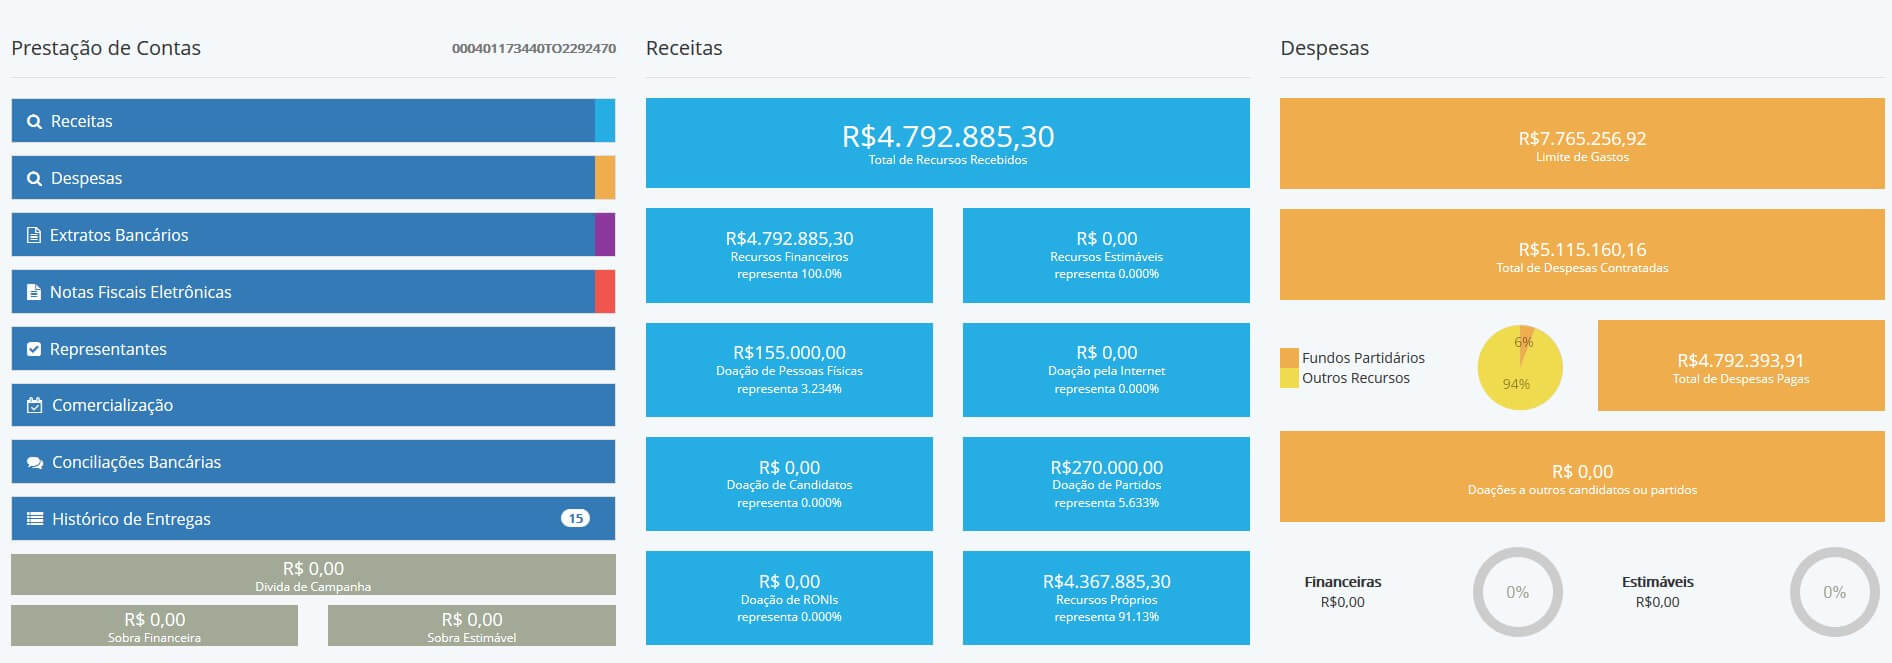This screenshot has height=663, width=1892.
Task: Click the document icon beside Extratos Bancários
Action: coord(34,235)
